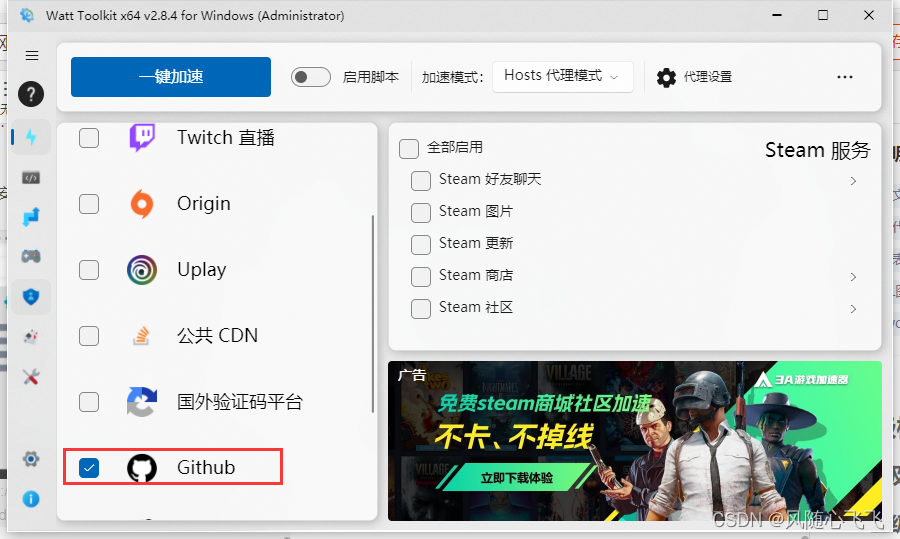The width and height of the screenshot is (900, 539).
Task: Check the Twitch 直播 checkbox
Action: (x=89, y=138)
